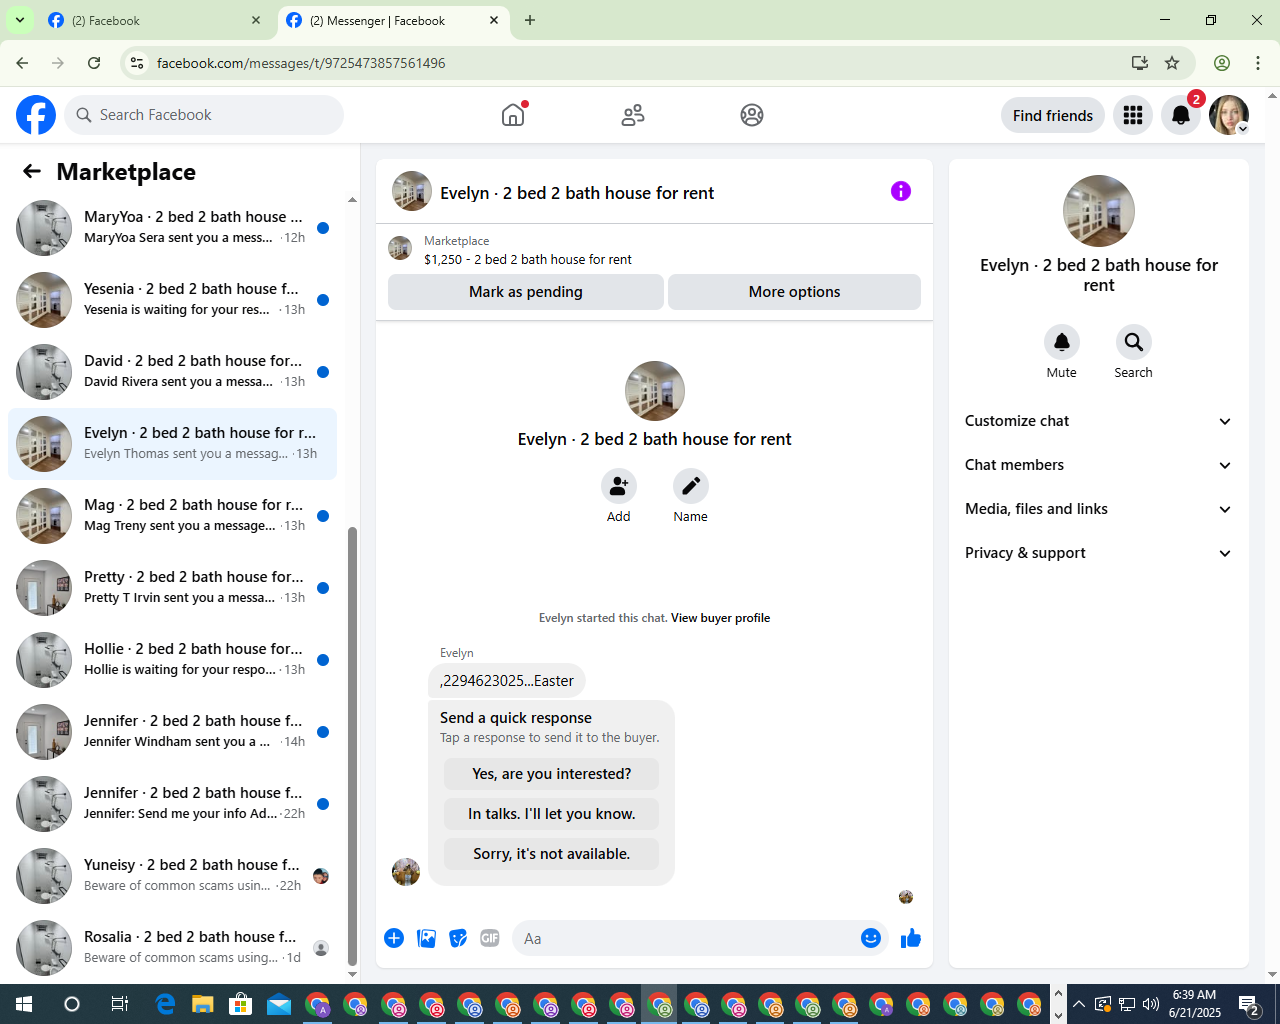Expand the Privacy & support section
The image size is (1280, 1024).
[x=1098, y=553]
